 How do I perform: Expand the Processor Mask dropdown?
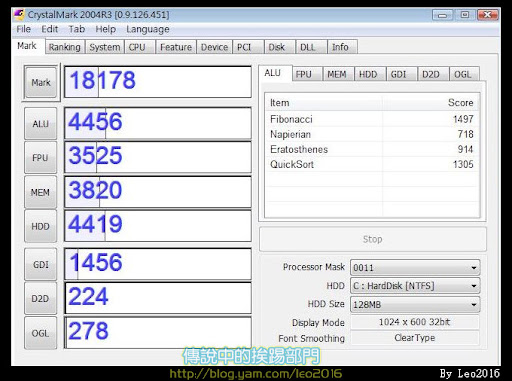pyautogui.click(x=415, y=268)
